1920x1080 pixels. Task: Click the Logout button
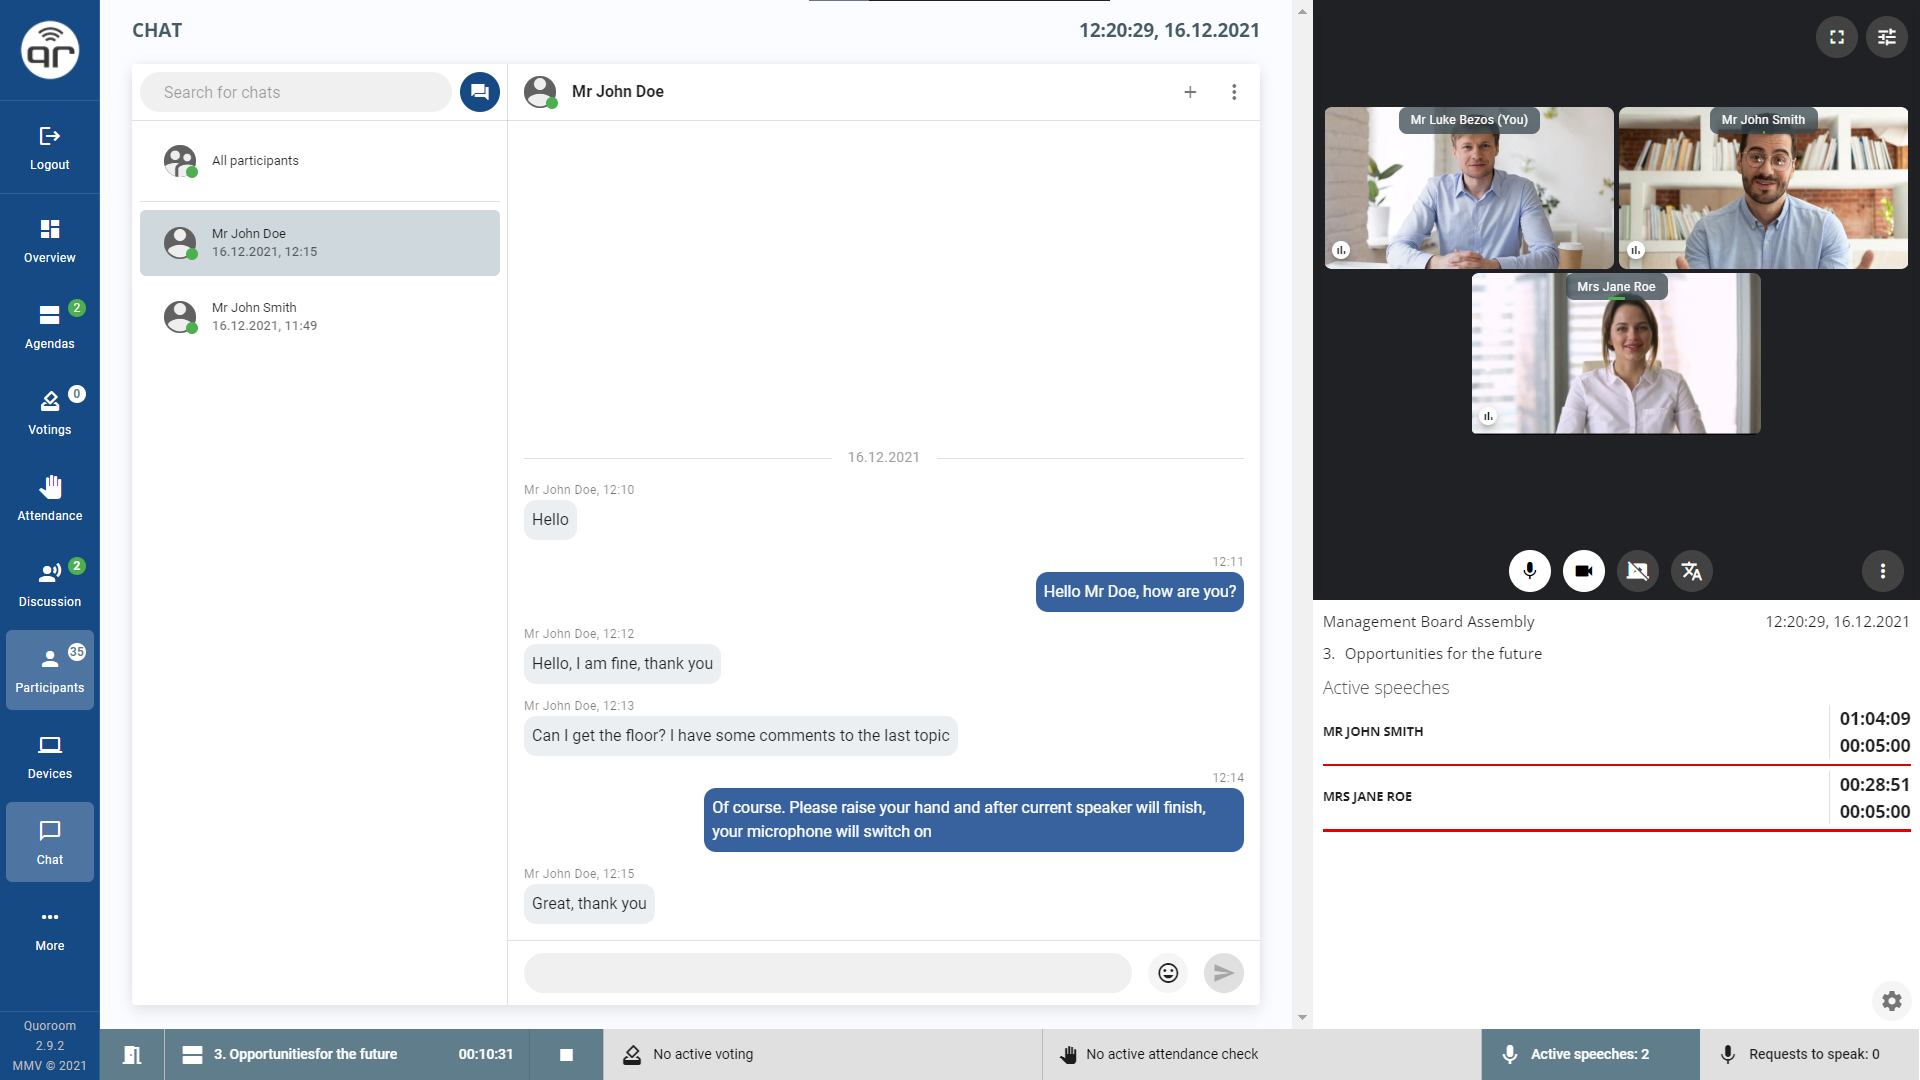pos(50,147)
